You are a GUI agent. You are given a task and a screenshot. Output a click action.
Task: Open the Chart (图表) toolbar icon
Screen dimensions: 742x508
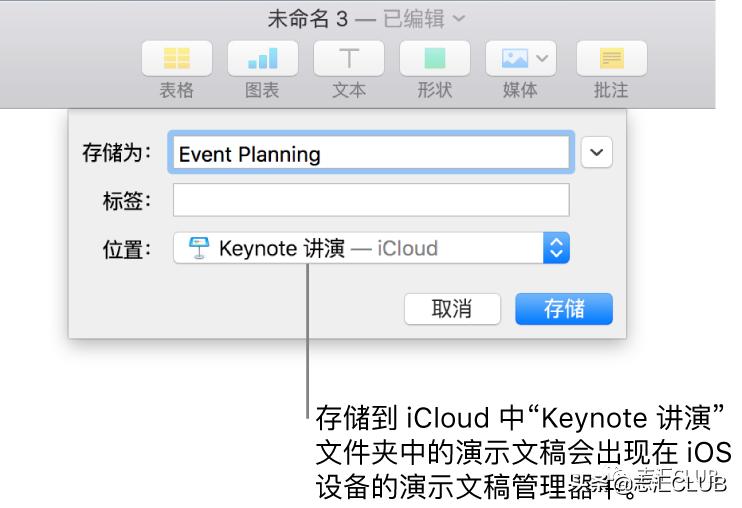click(x=263, y=59)
